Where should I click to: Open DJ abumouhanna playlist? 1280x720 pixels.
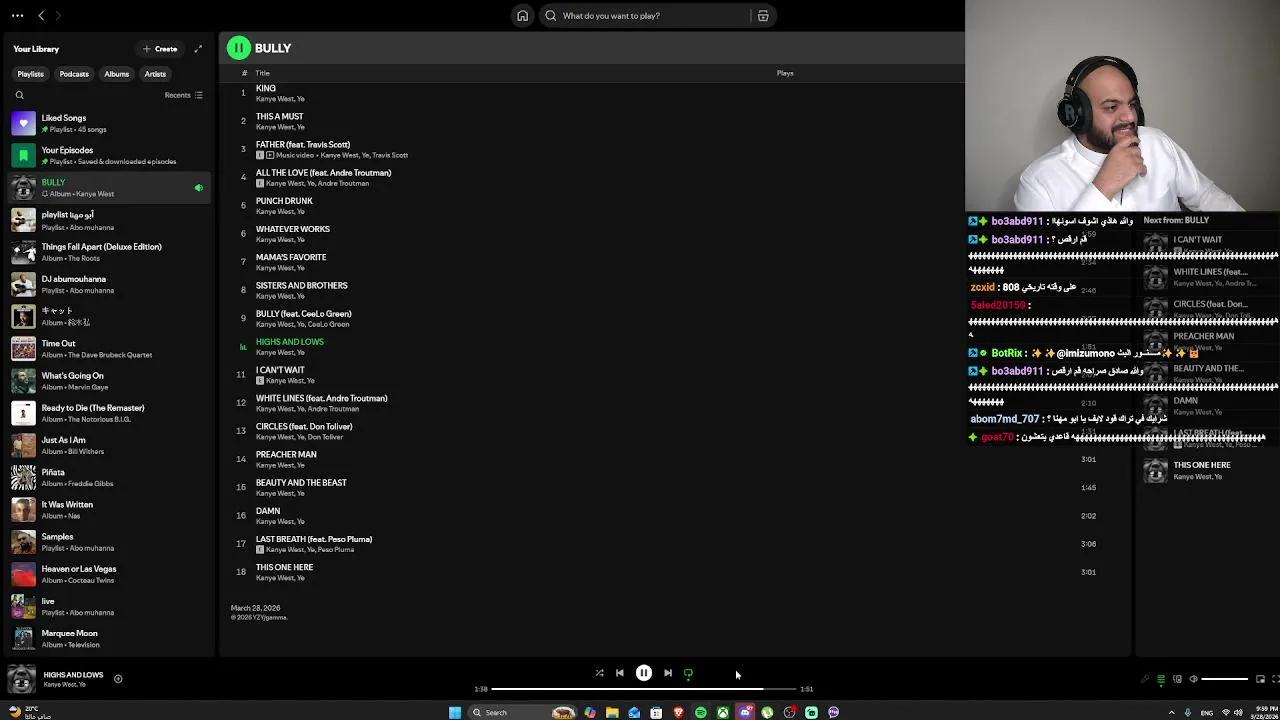coord(109,284)
